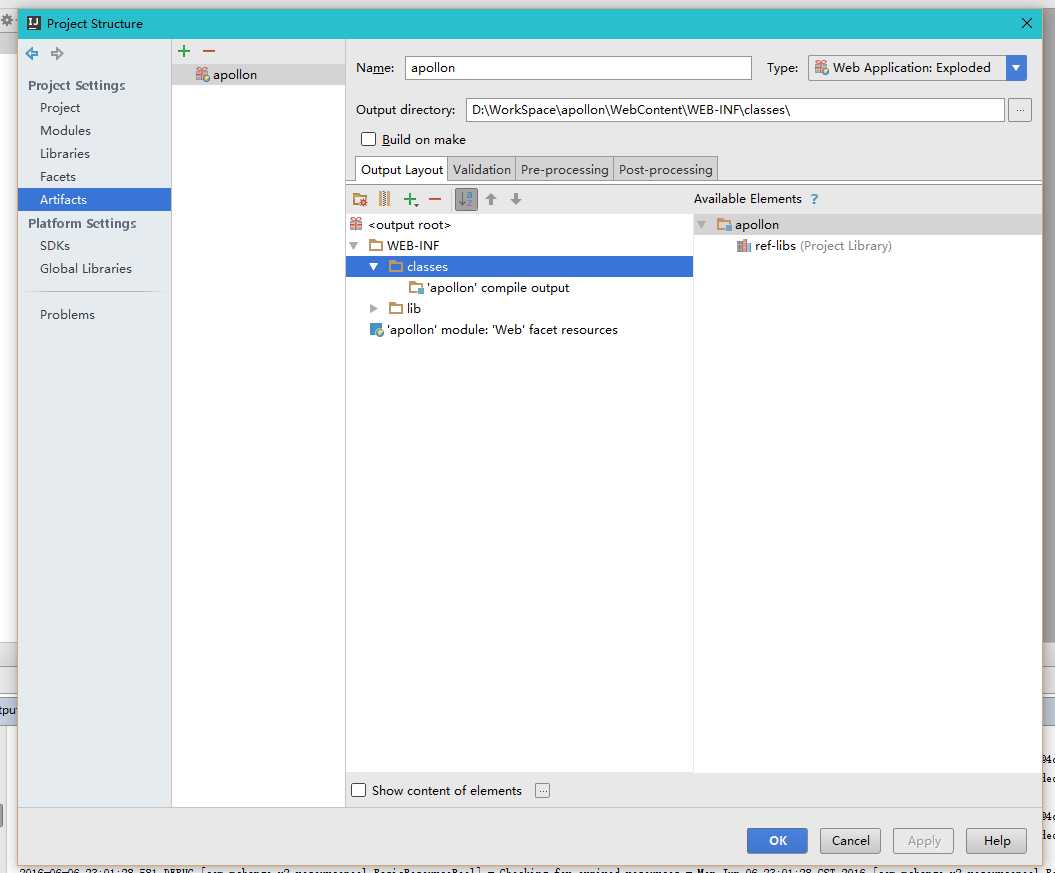Go forward using the right arrow icon
Screen dimensions: 1055x873
click(x=57, y=53)
